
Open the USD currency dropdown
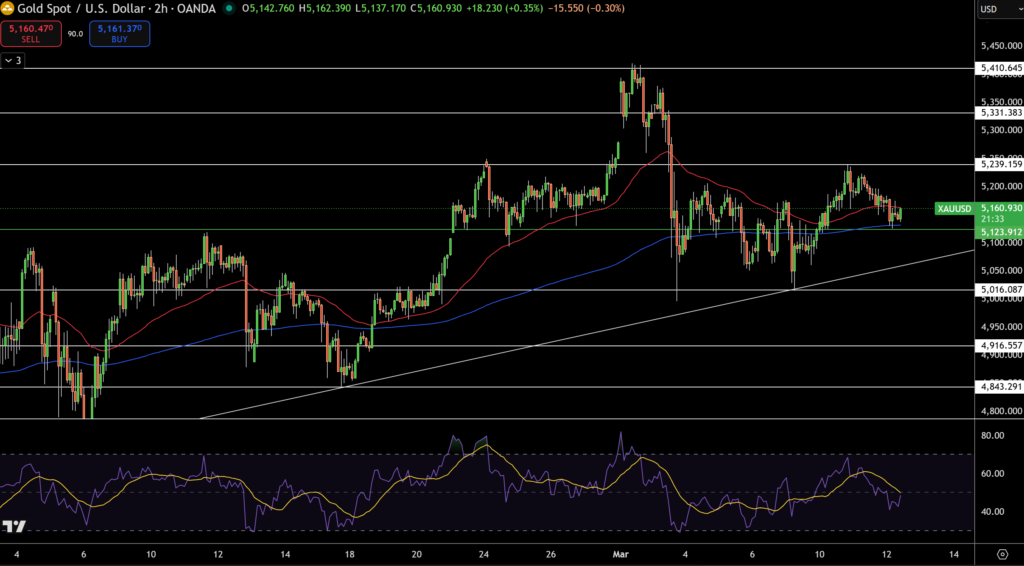997,9
